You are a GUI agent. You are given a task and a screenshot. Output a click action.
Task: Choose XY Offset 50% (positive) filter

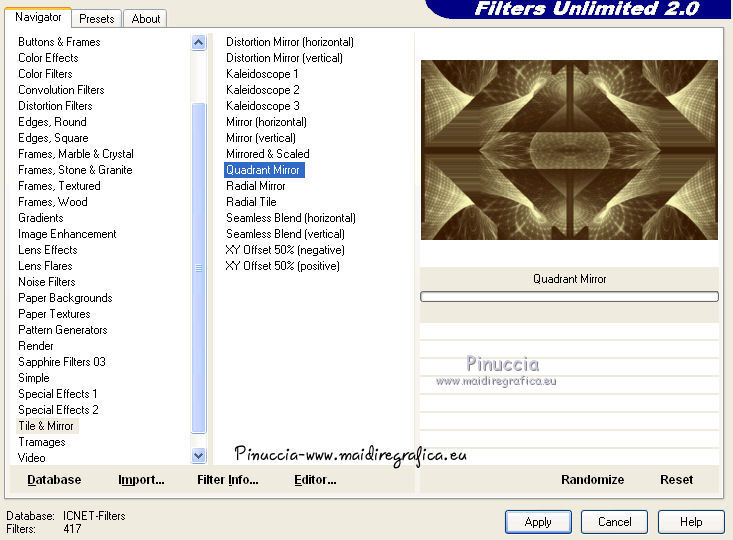pos(282,266)
